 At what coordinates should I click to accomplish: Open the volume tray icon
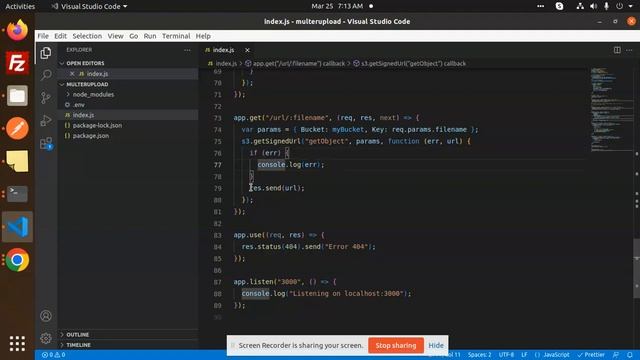pyautogui.click(x=593, y=6)
